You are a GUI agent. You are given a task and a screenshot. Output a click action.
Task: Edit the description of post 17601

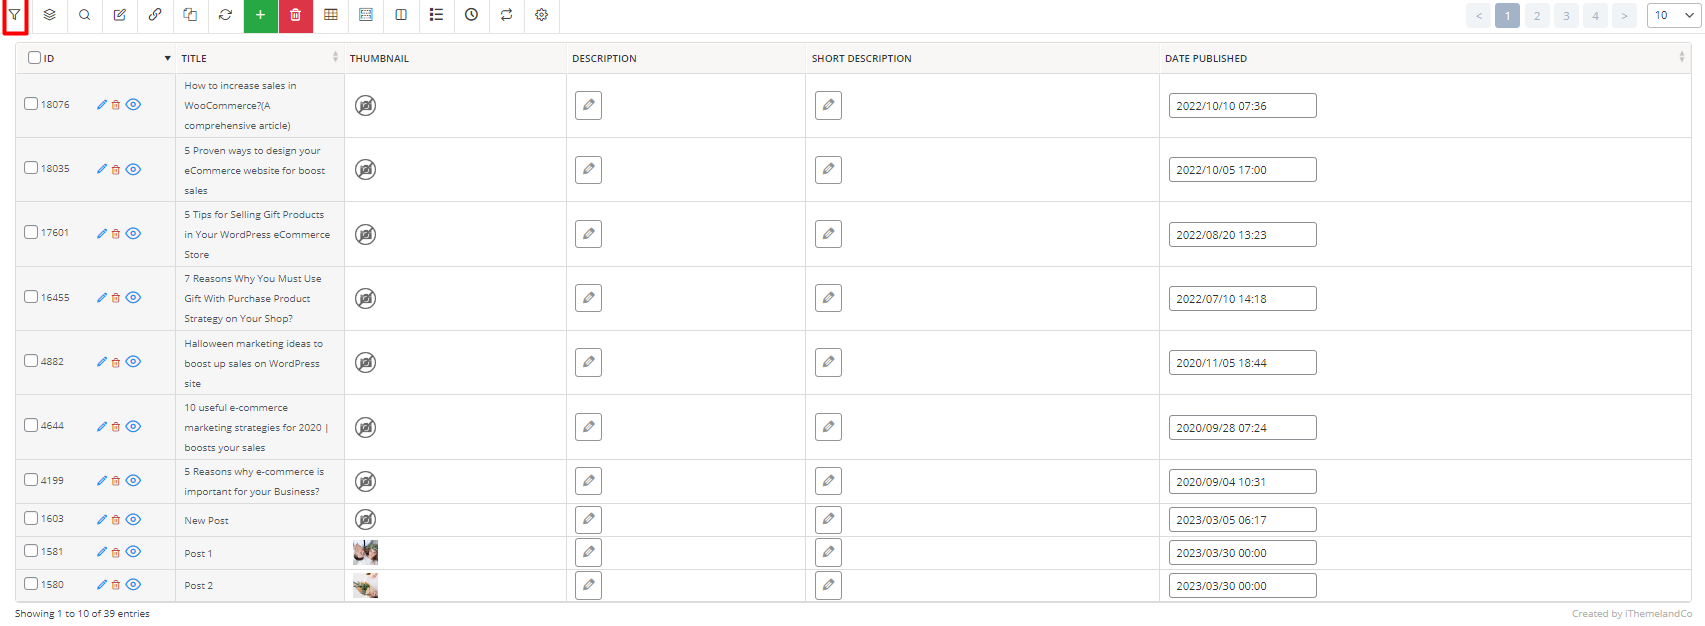click(x=588, y=234)
